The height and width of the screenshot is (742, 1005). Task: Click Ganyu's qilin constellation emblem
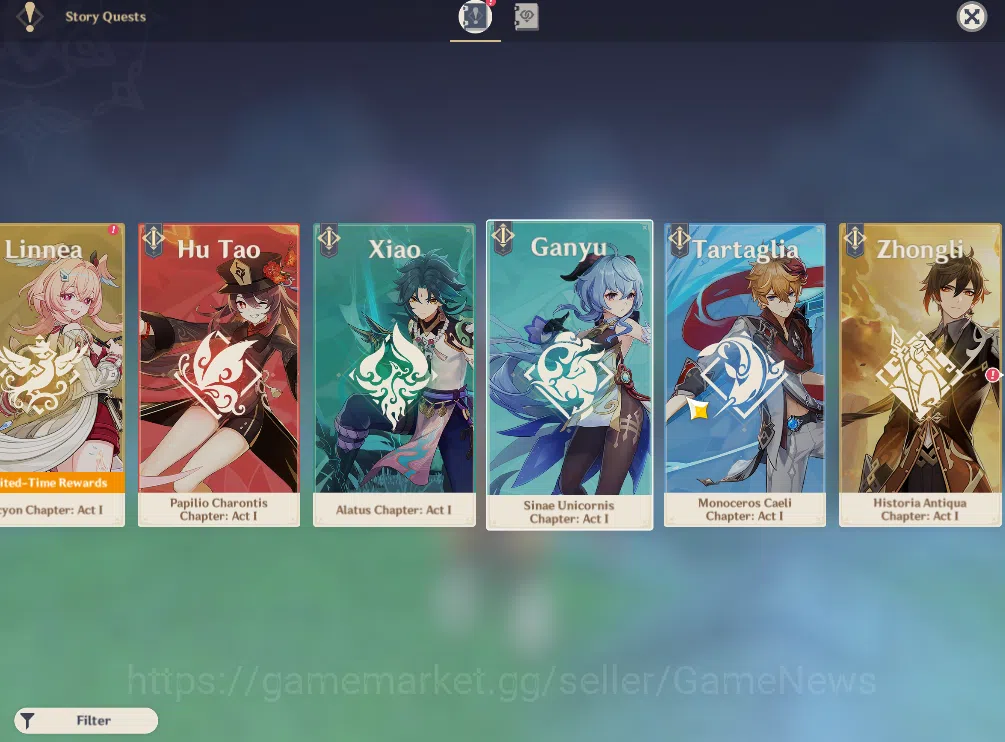[569, 375]
